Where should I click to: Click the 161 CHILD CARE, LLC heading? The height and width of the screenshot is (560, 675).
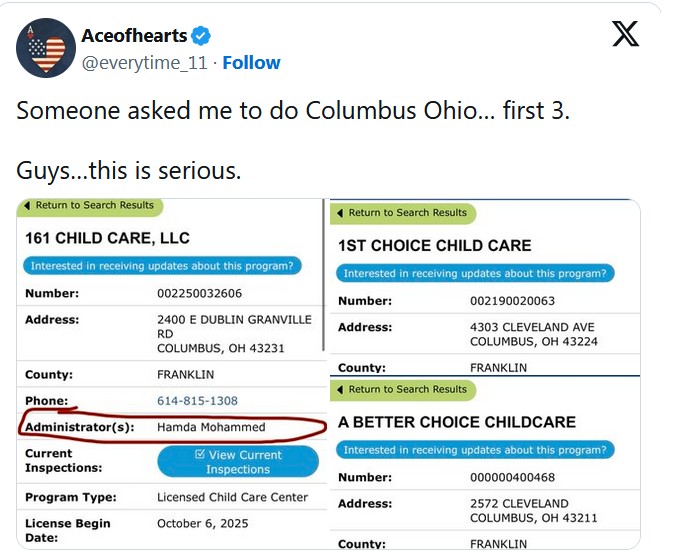(107, 239)
